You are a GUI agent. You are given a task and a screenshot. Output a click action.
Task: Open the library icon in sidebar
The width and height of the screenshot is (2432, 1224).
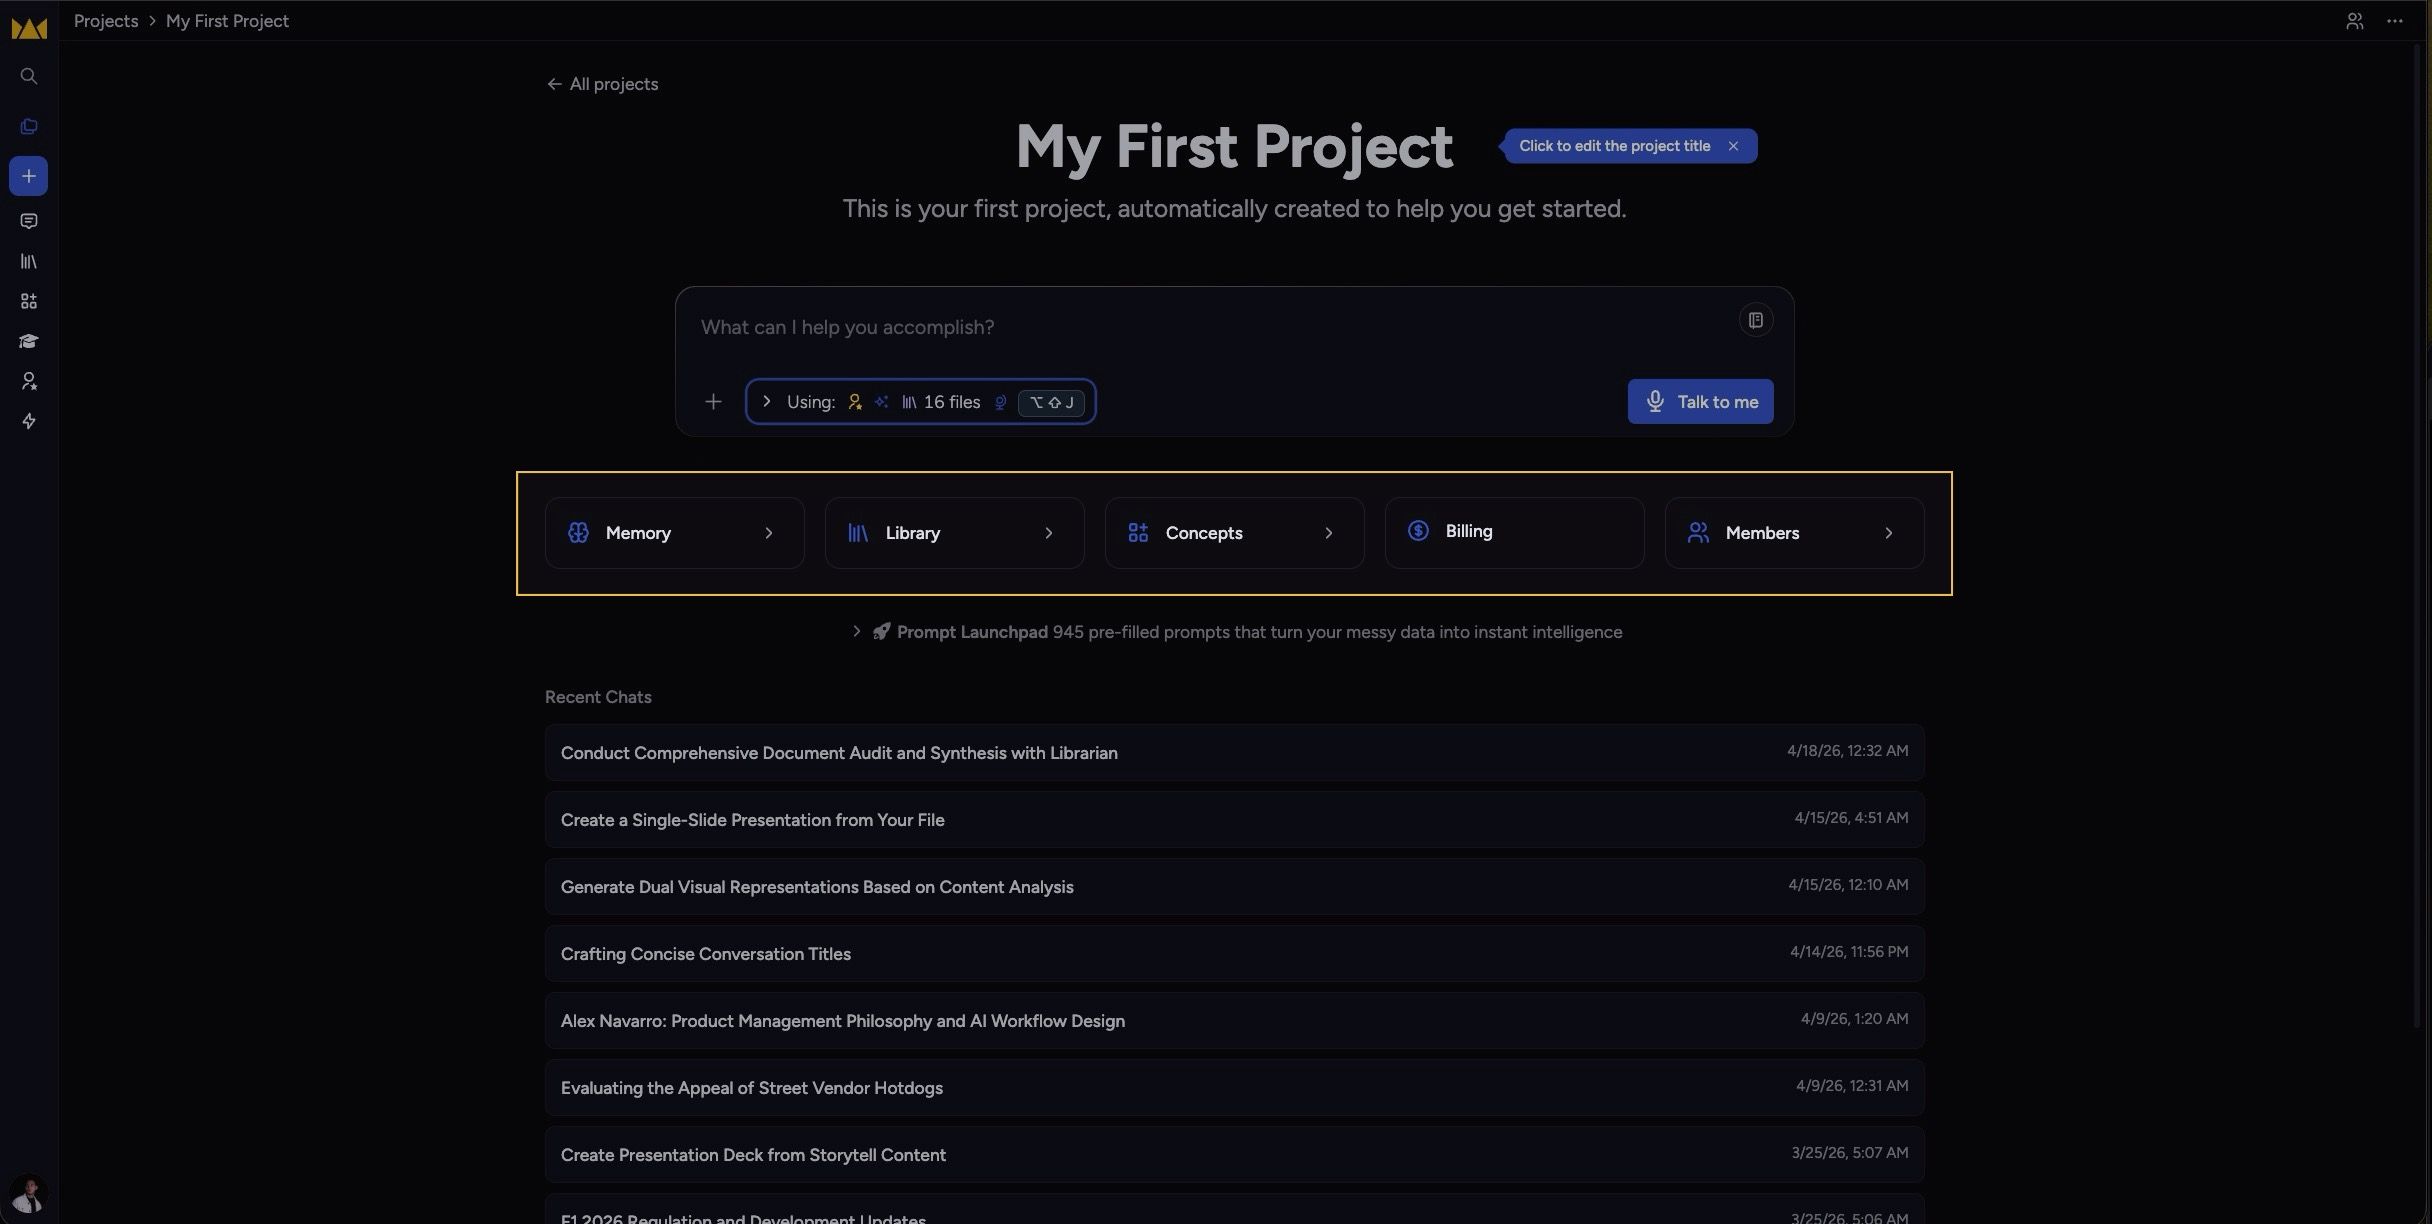pos(29,261)
